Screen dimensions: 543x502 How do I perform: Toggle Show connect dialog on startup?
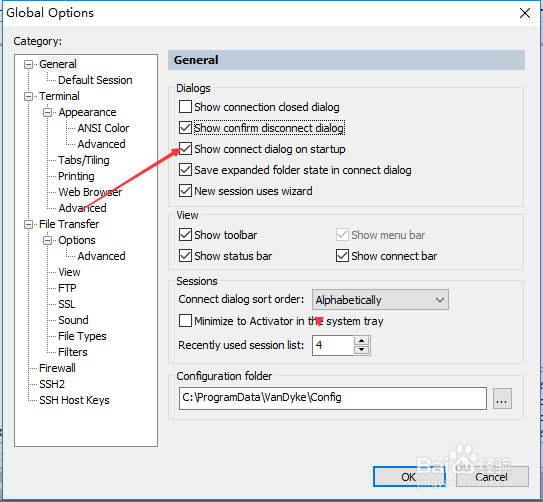coord(185,149)
